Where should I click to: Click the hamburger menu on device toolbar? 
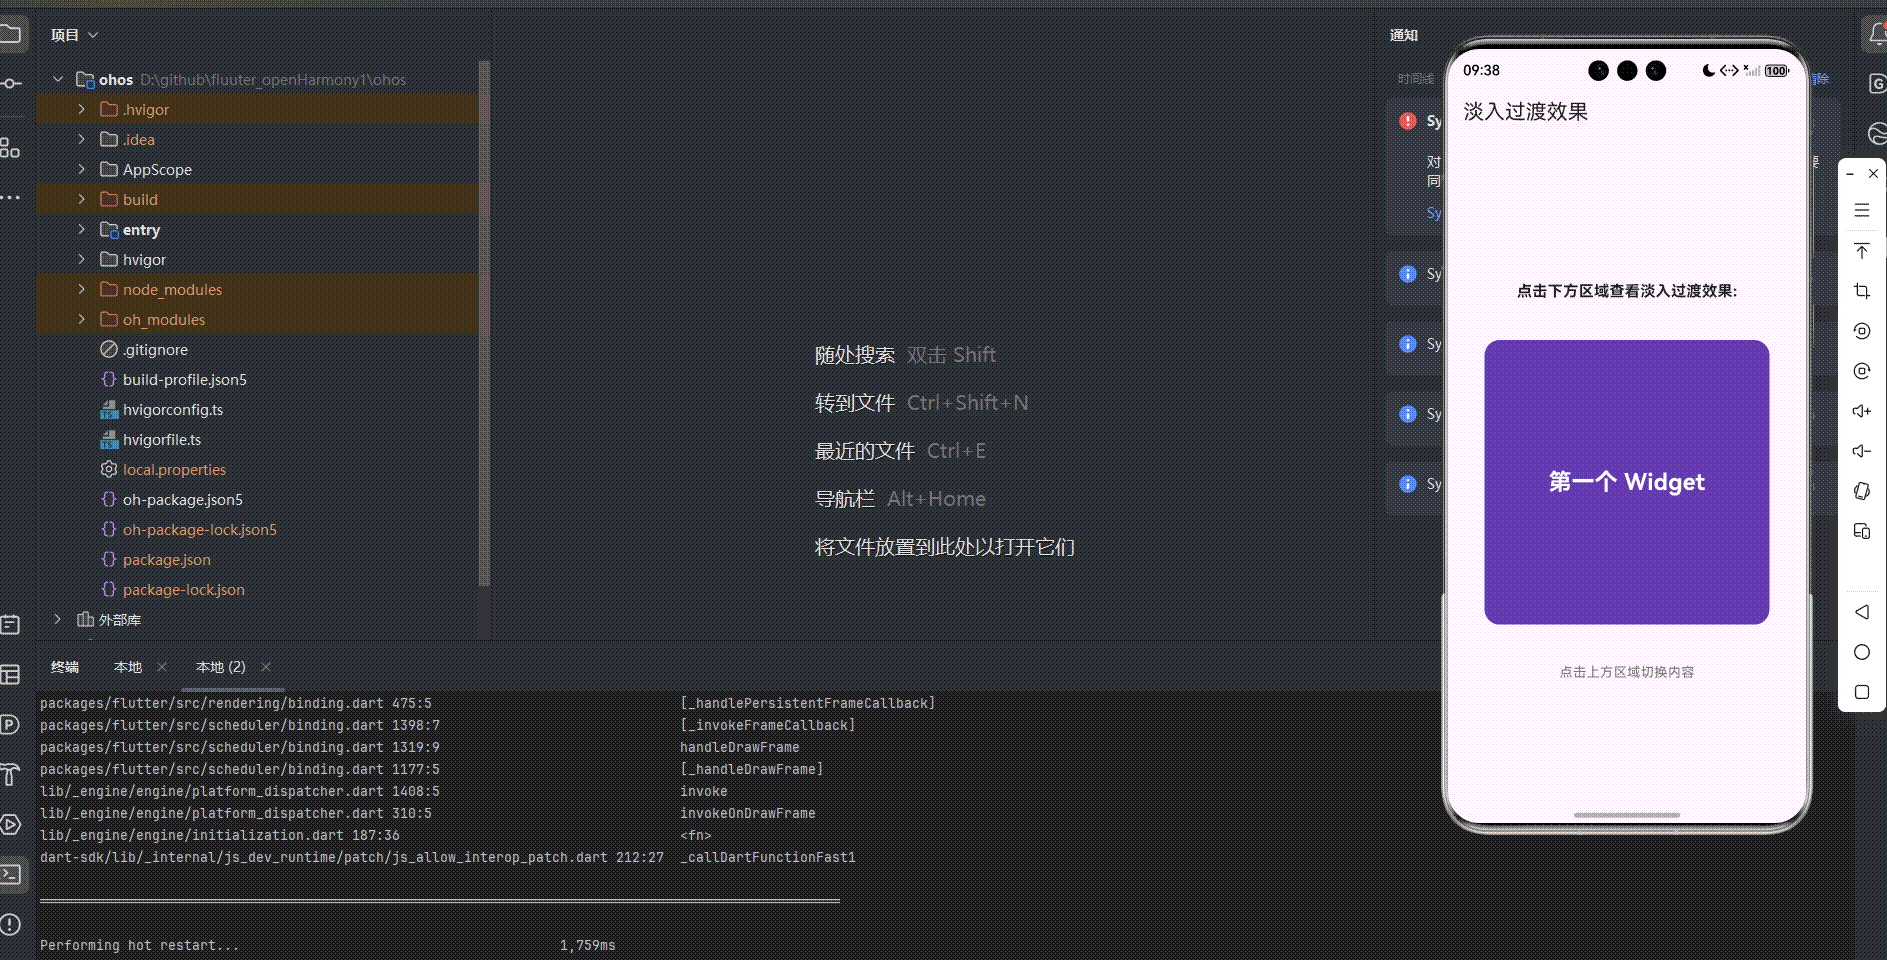click(x=1861, y=210)
